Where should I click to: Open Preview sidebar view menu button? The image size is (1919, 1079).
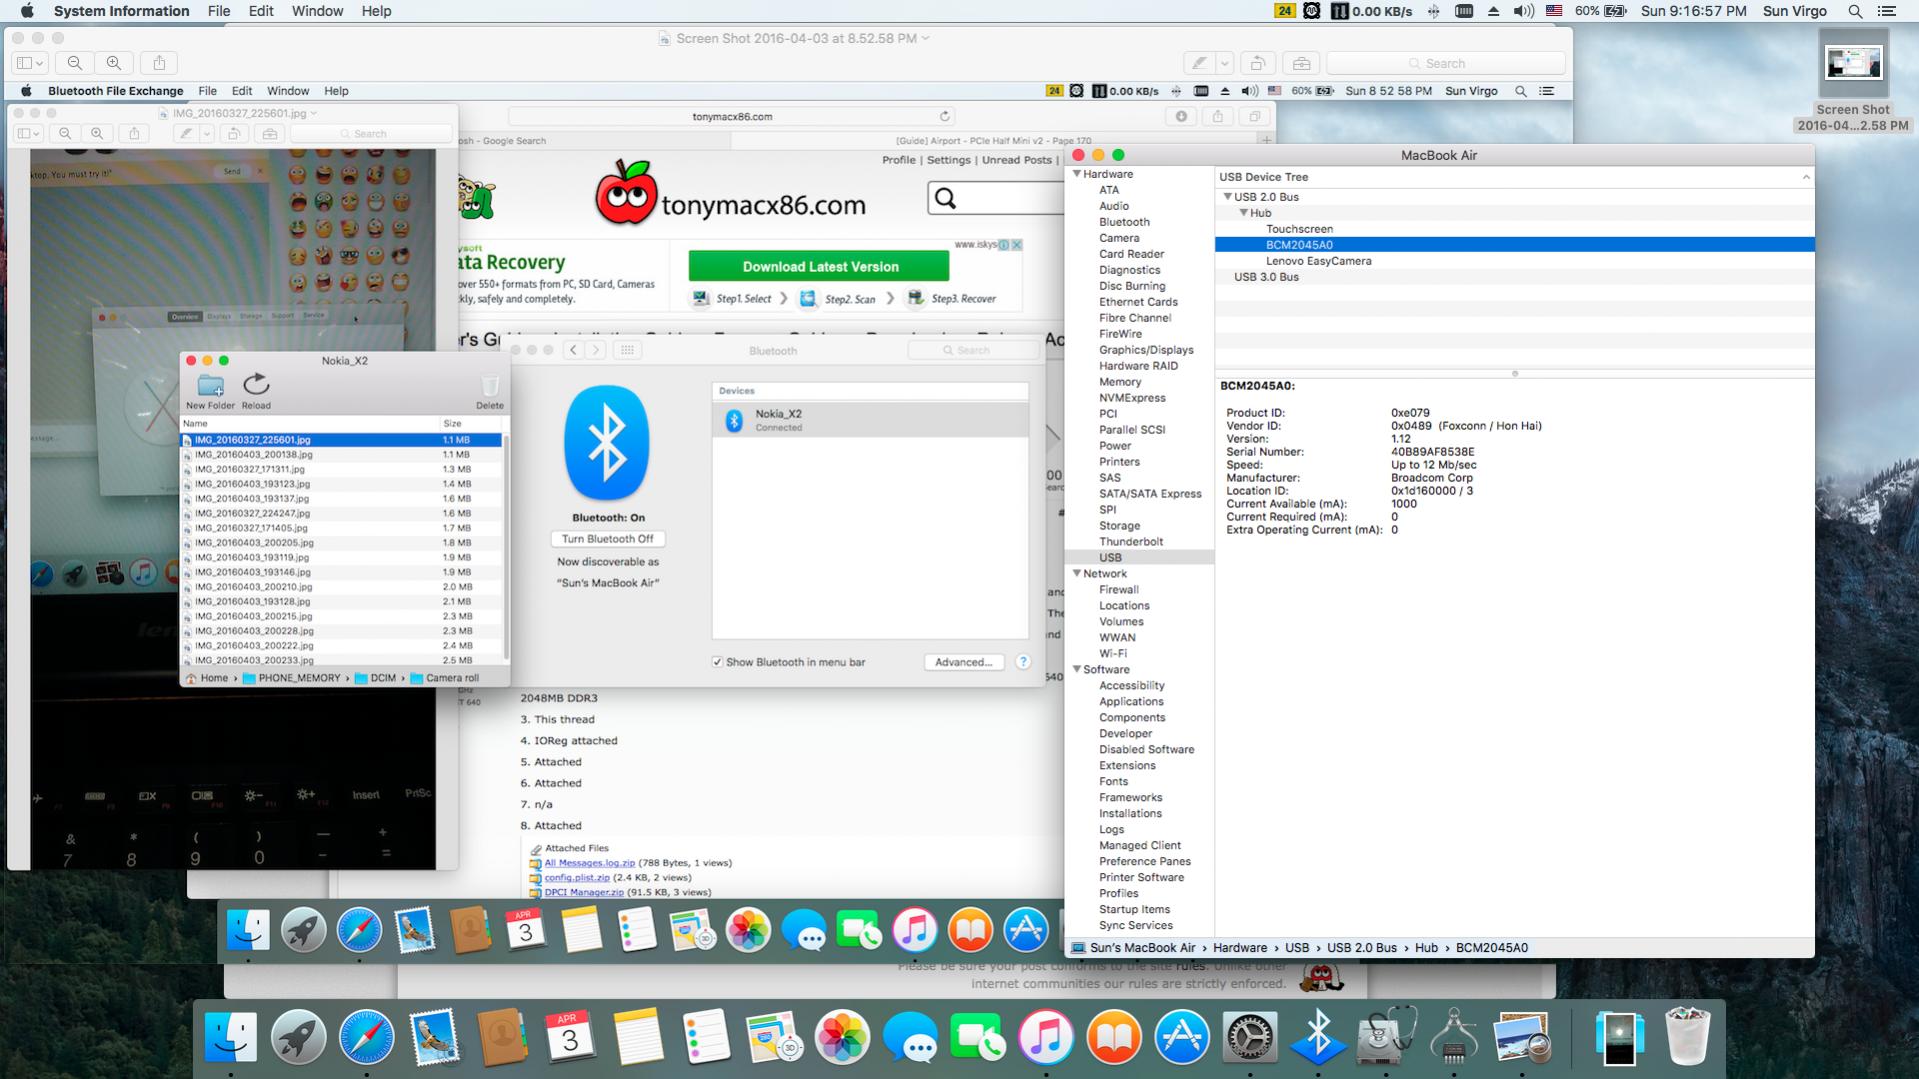point(28,63)
